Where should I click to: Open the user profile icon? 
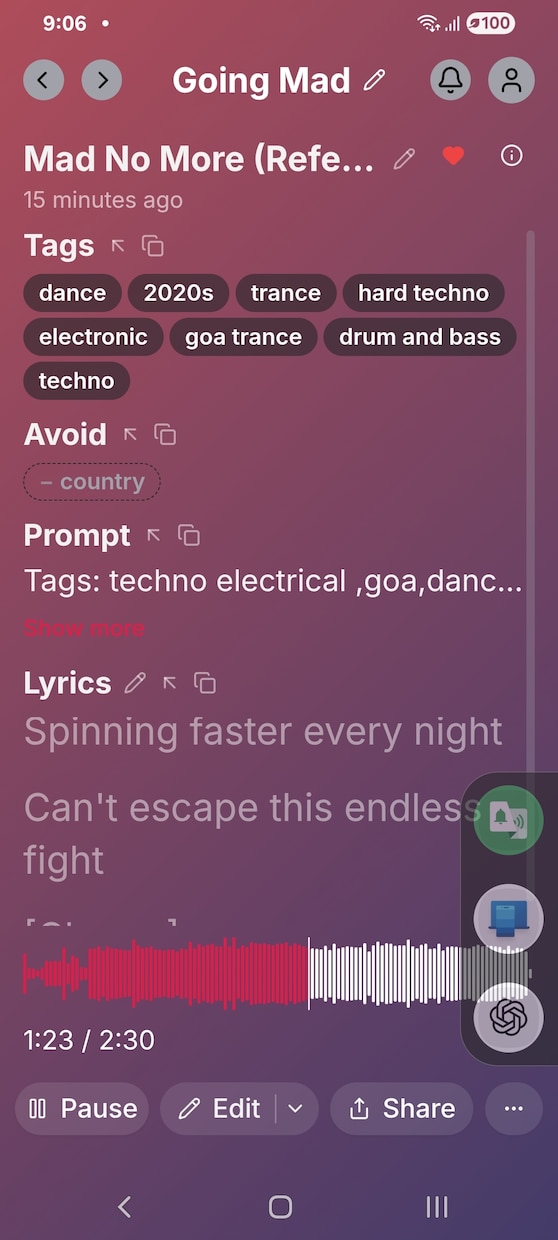coord(511,80)
